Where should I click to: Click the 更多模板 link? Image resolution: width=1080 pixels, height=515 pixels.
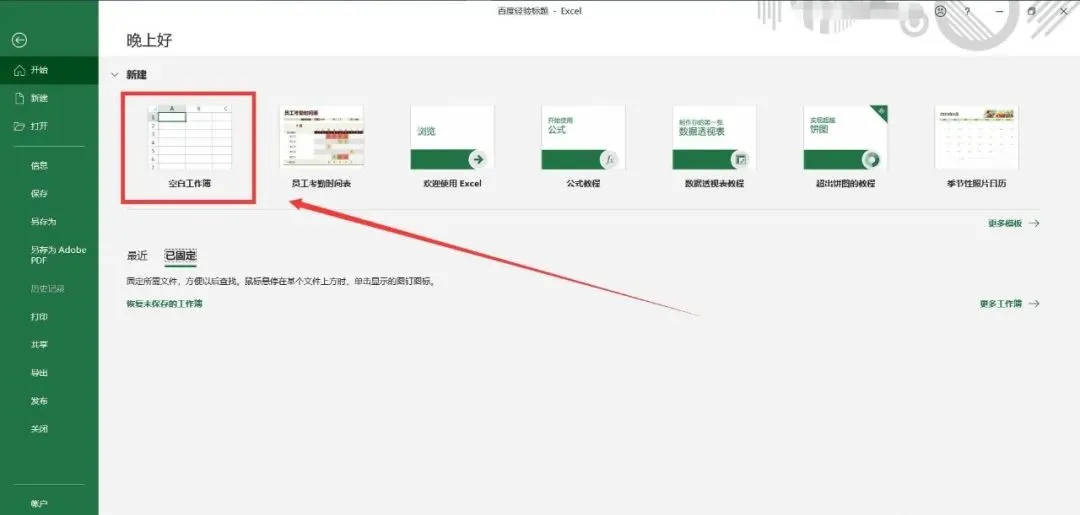click(1014, 223)
